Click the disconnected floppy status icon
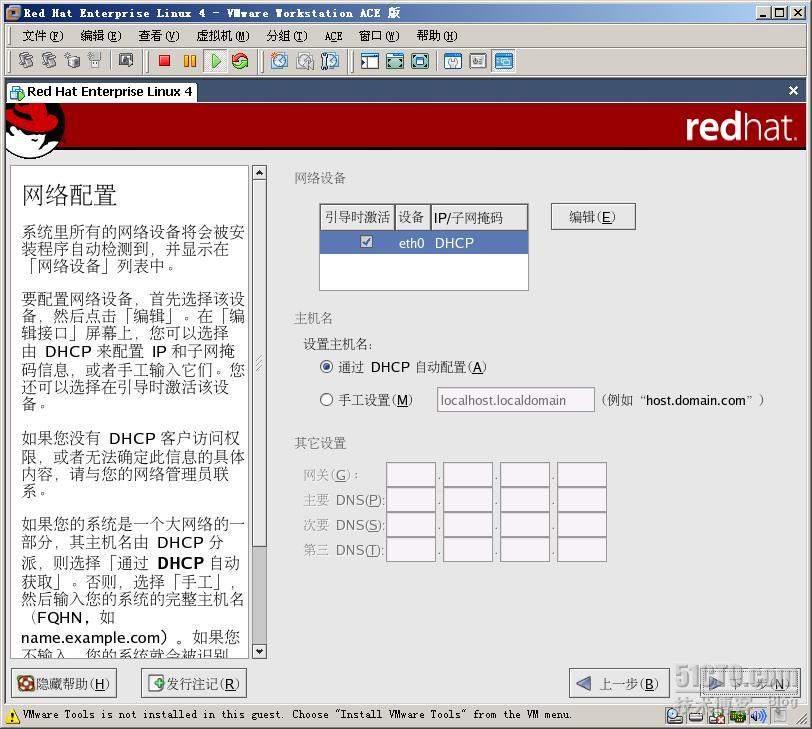This screenshot has width=812, height=729. [717, 717]
